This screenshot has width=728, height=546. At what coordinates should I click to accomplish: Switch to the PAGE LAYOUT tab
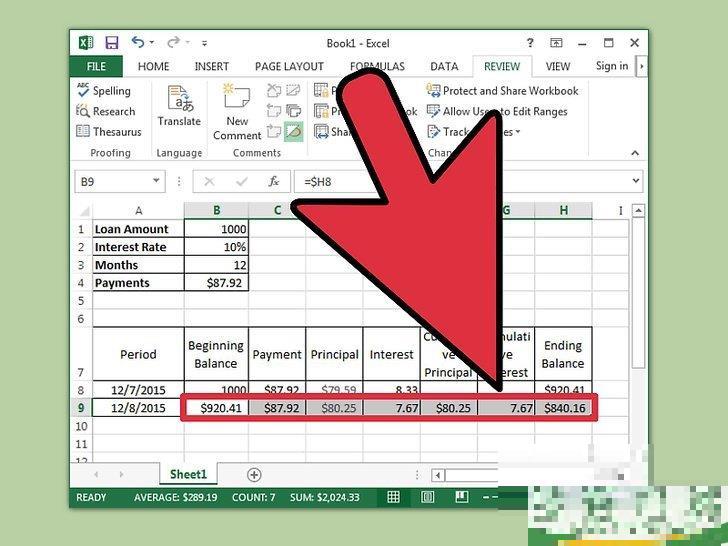tap(289, 67)
